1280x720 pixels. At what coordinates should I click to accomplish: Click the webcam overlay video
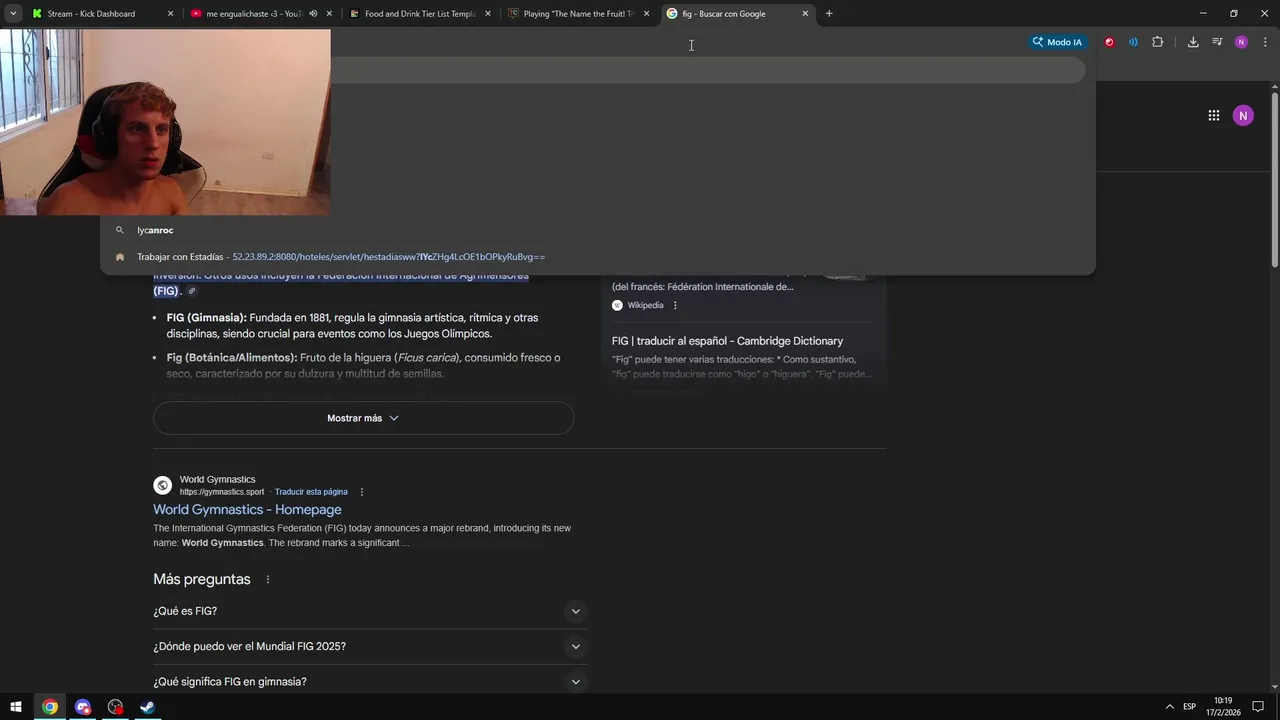[165, 122]
